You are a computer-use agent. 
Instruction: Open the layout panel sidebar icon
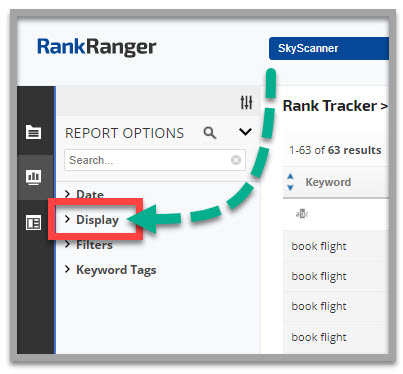click(x=34, y=223)
